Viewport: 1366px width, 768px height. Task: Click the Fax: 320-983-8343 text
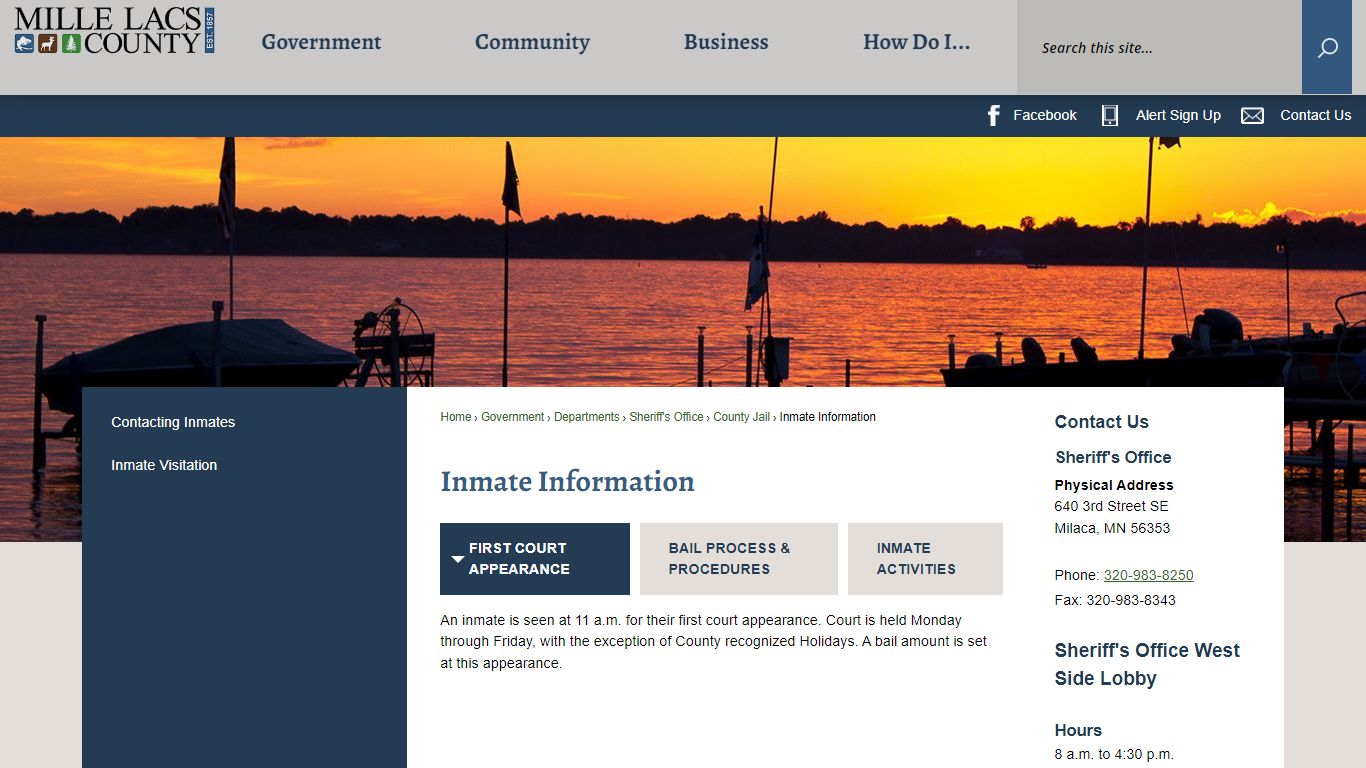click(1115, 600)
